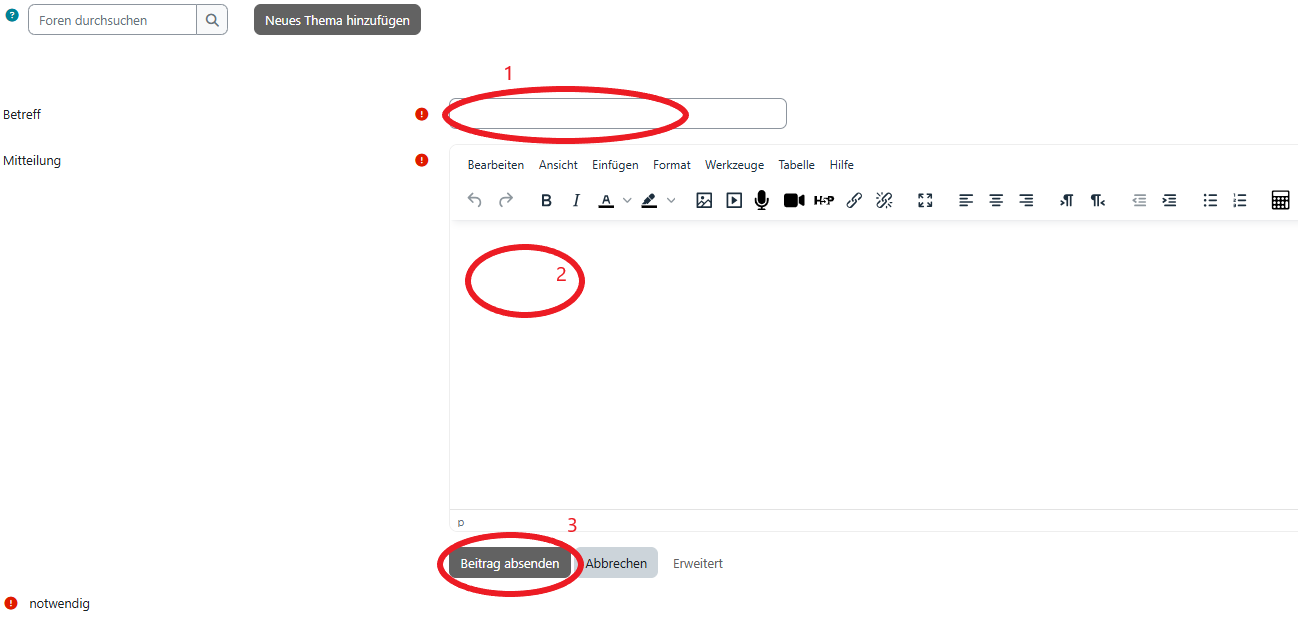Apply the text color swatch button

pyautogui.click(x=606, y=200)
